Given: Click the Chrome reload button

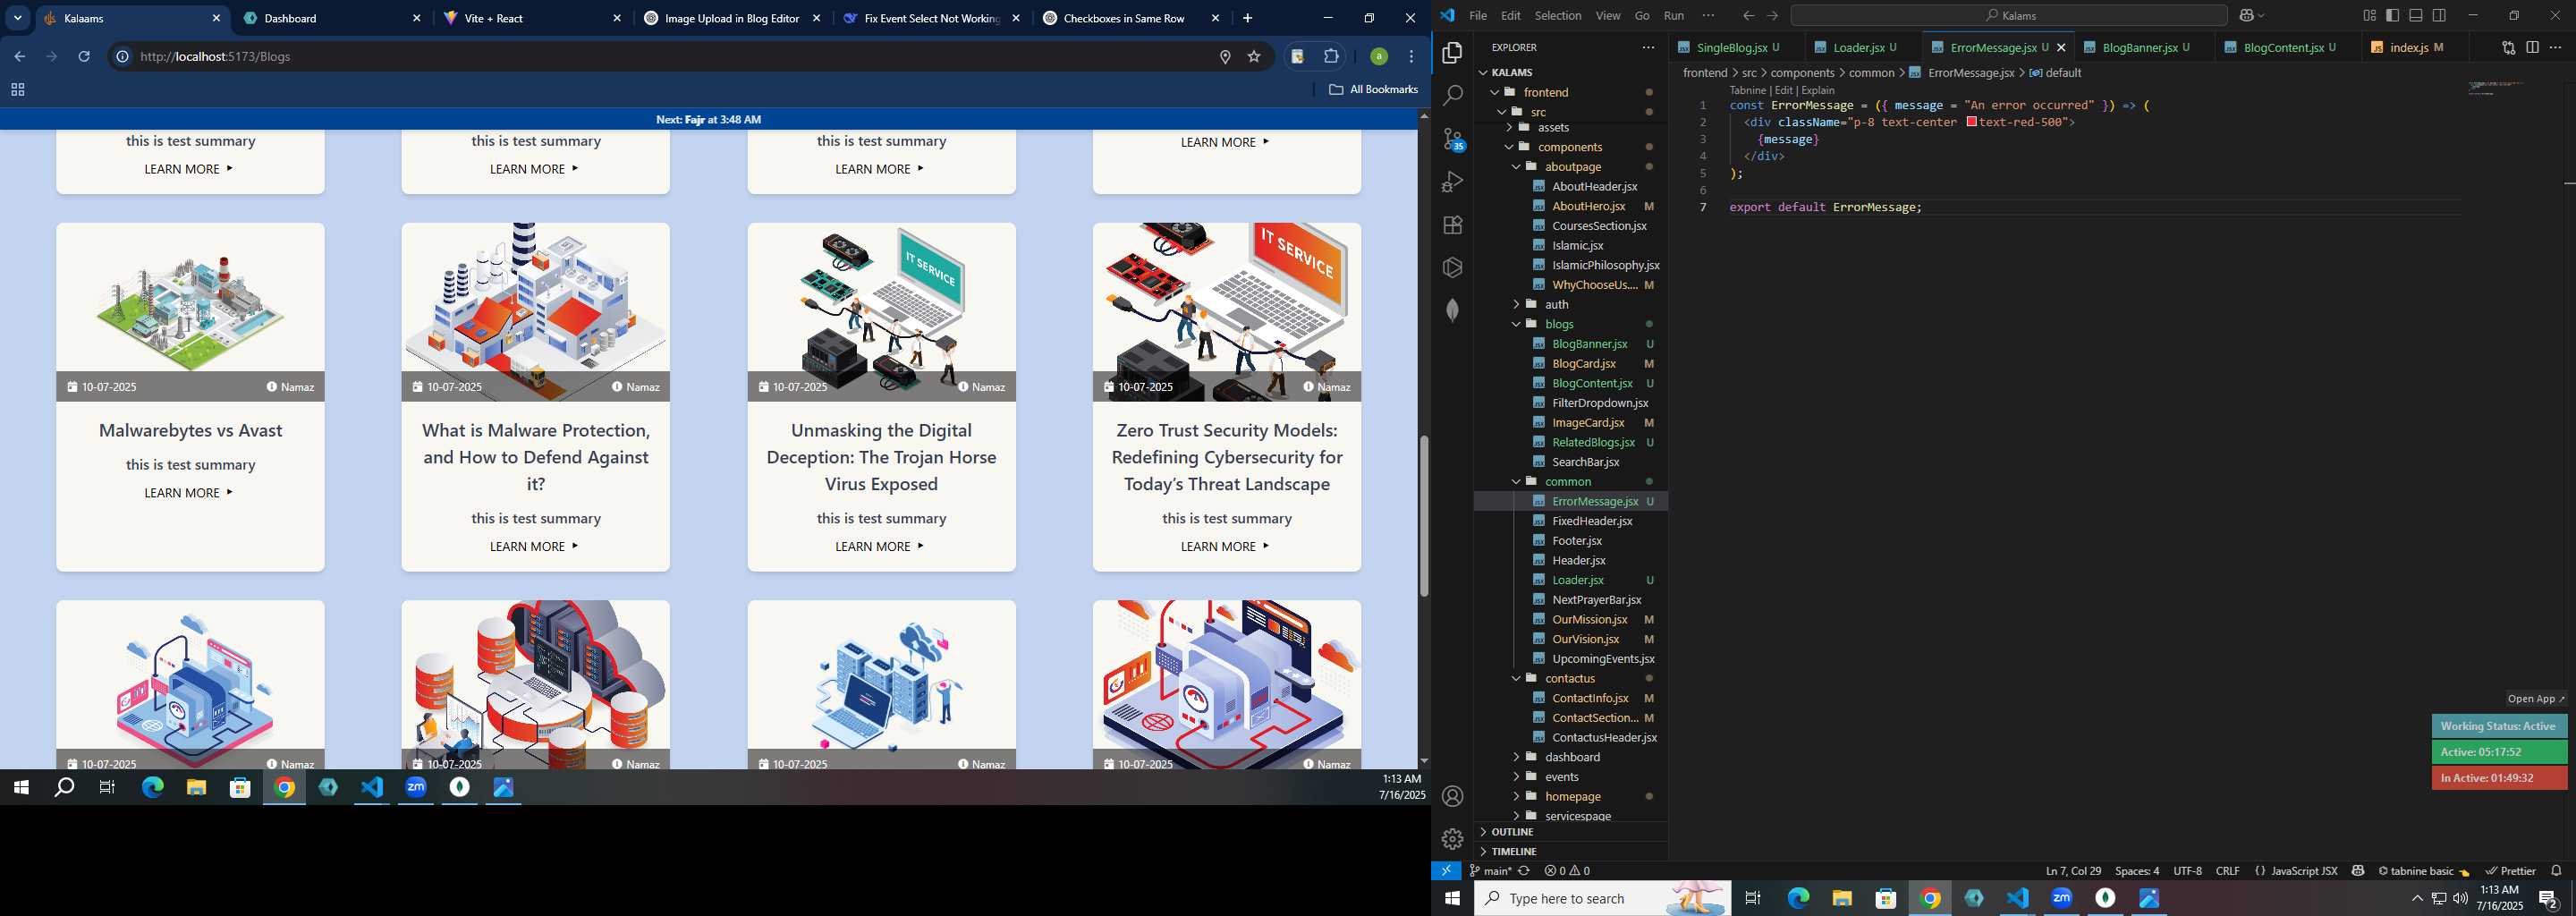Looking at the screenshot, I should point(84,57).
